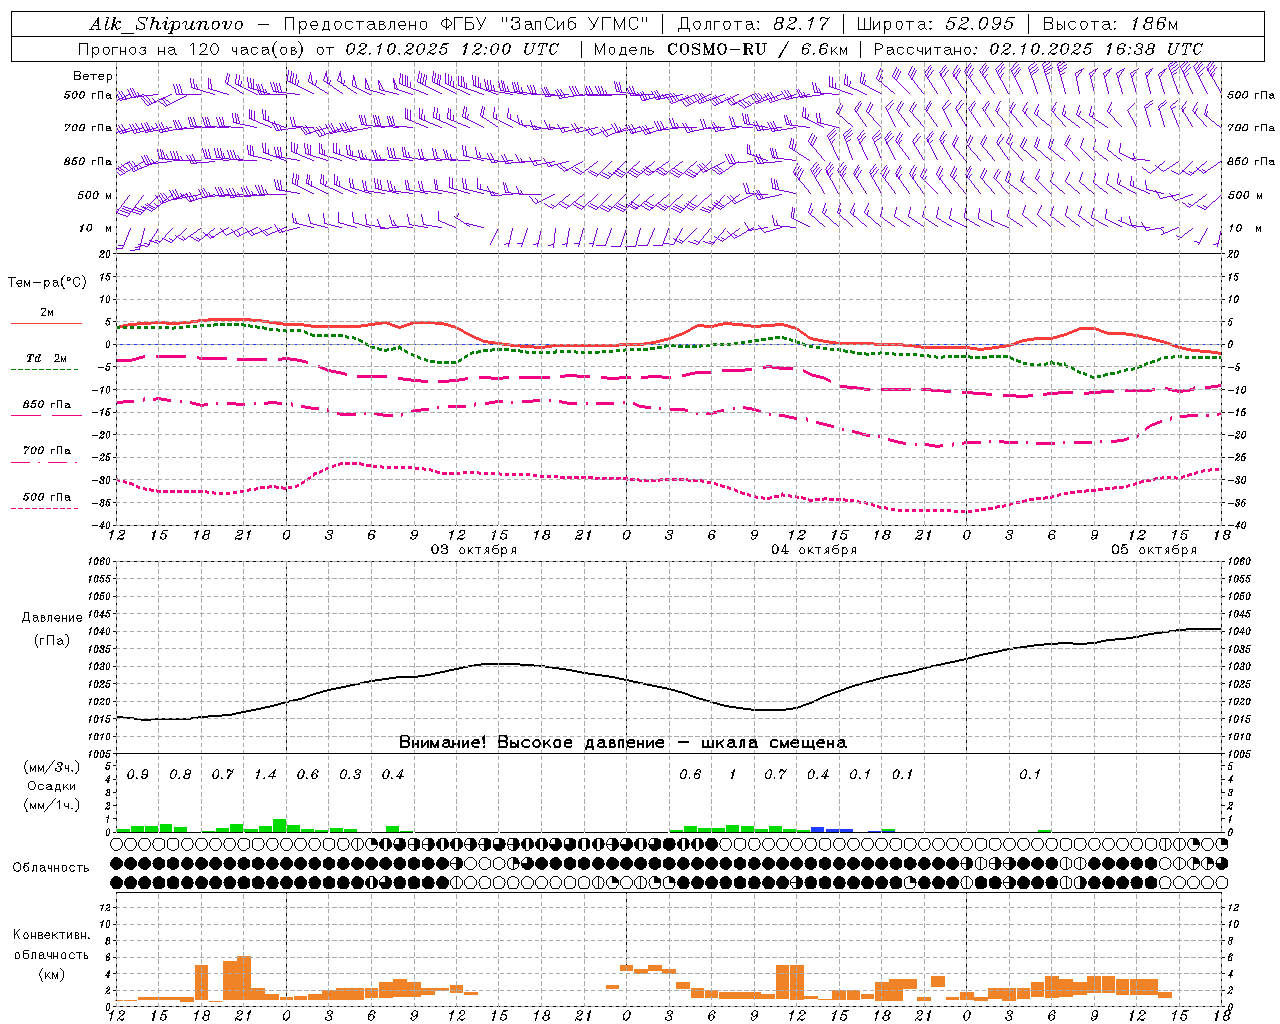Click the Ветер panel label
This screenshot has width=1280, height=1024.
93,76
